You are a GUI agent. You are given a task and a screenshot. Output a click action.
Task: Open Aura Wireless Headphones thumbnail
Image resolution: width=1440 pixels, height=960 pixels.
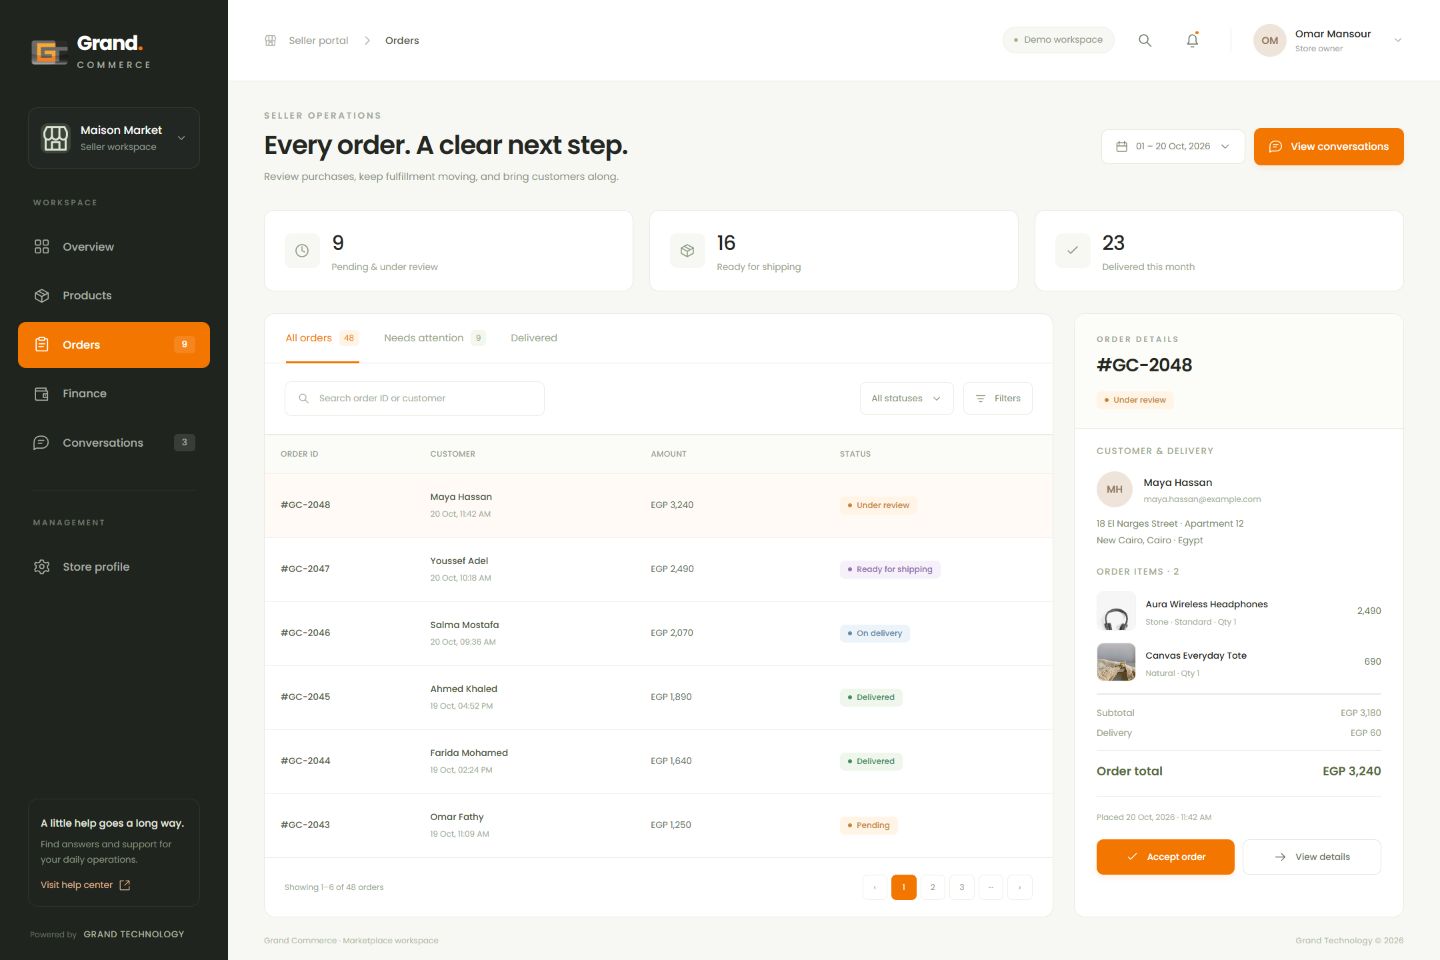pos(1116,611)
